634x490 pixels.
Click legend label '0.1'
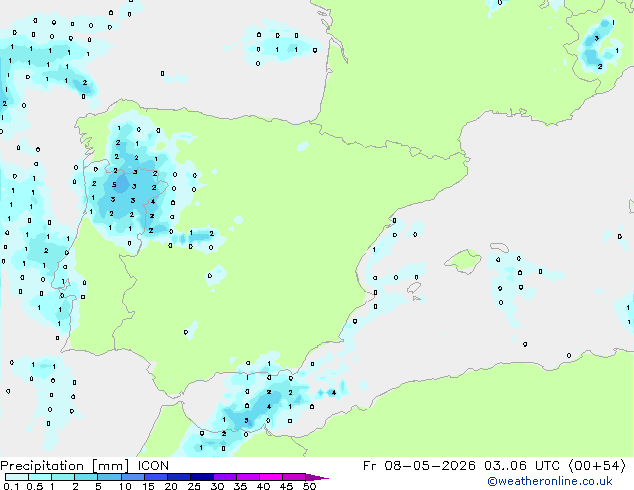(x=11, y=486)
